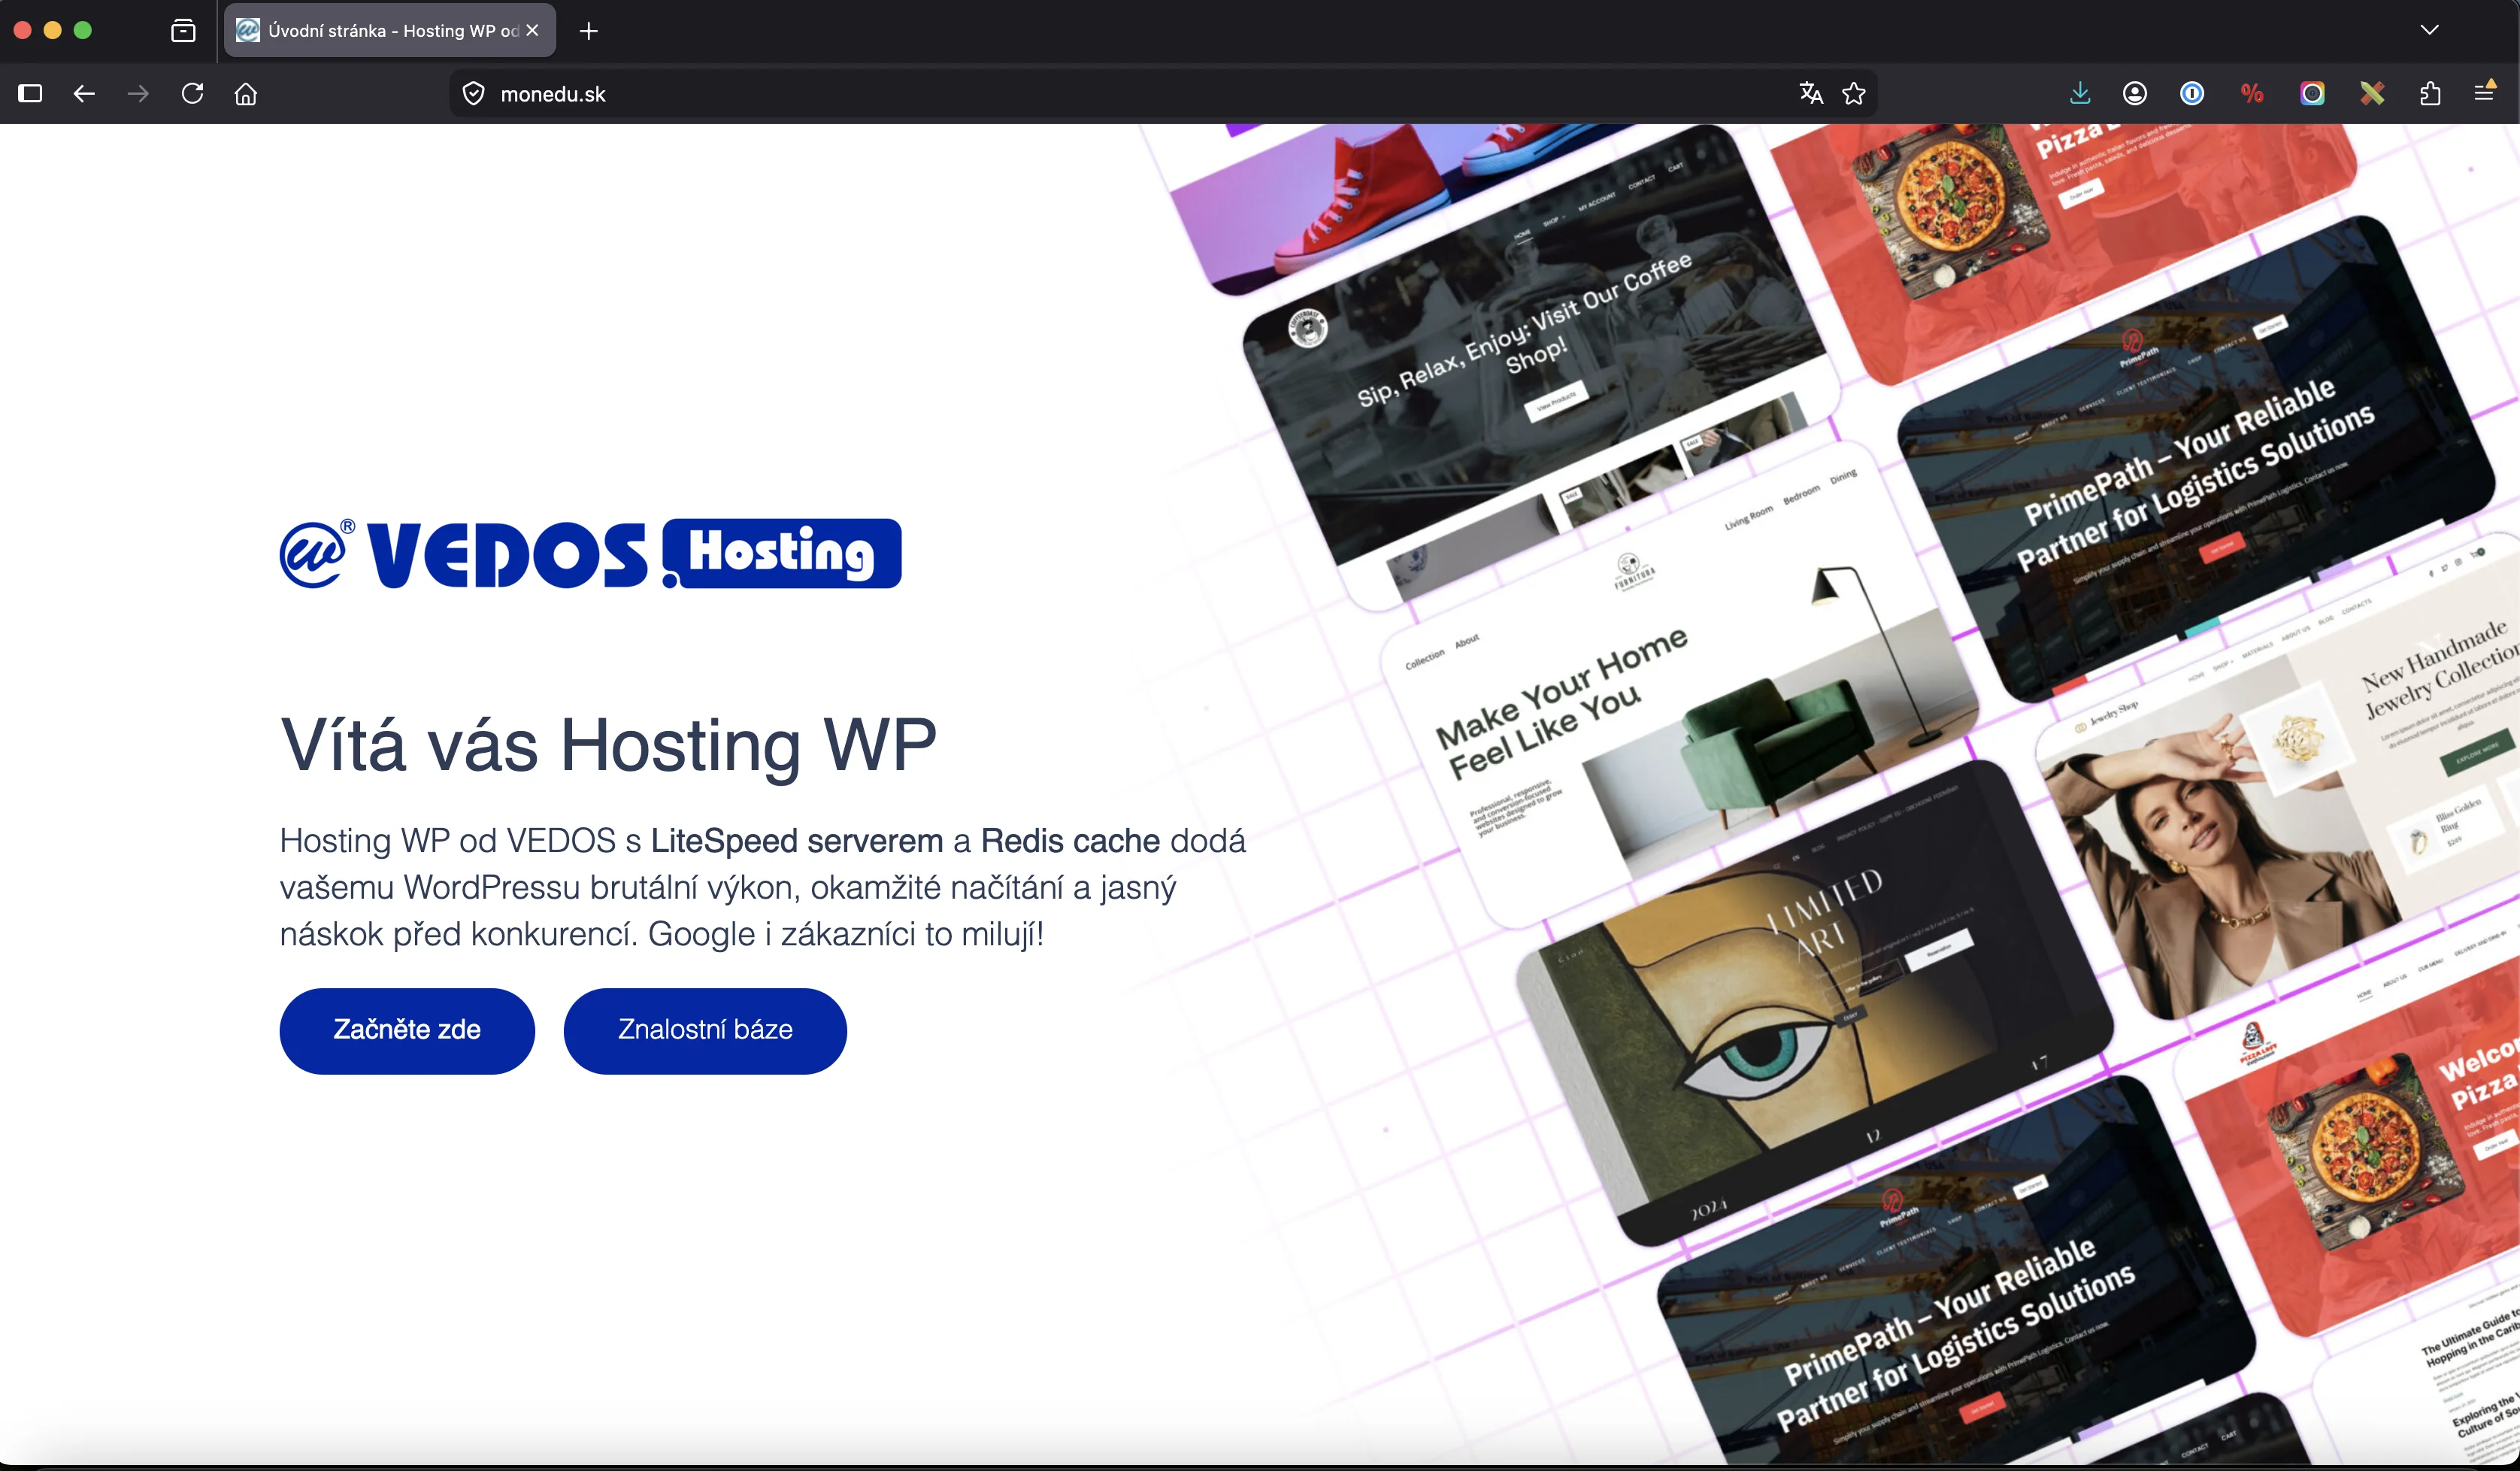Open the 1Password extension icon
2520x1471 pixels.
click(2192, 94)
